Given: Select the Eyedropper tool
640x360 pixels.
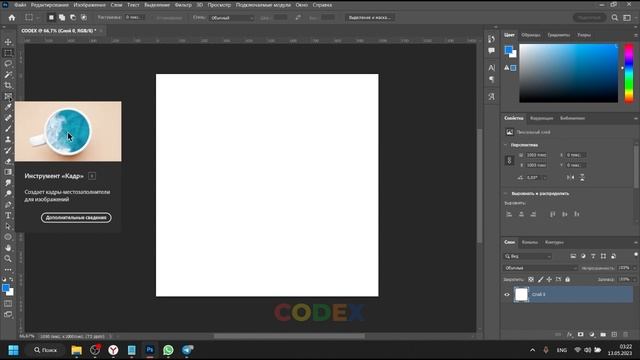Looking at the screenshot, I should point(8,107).
